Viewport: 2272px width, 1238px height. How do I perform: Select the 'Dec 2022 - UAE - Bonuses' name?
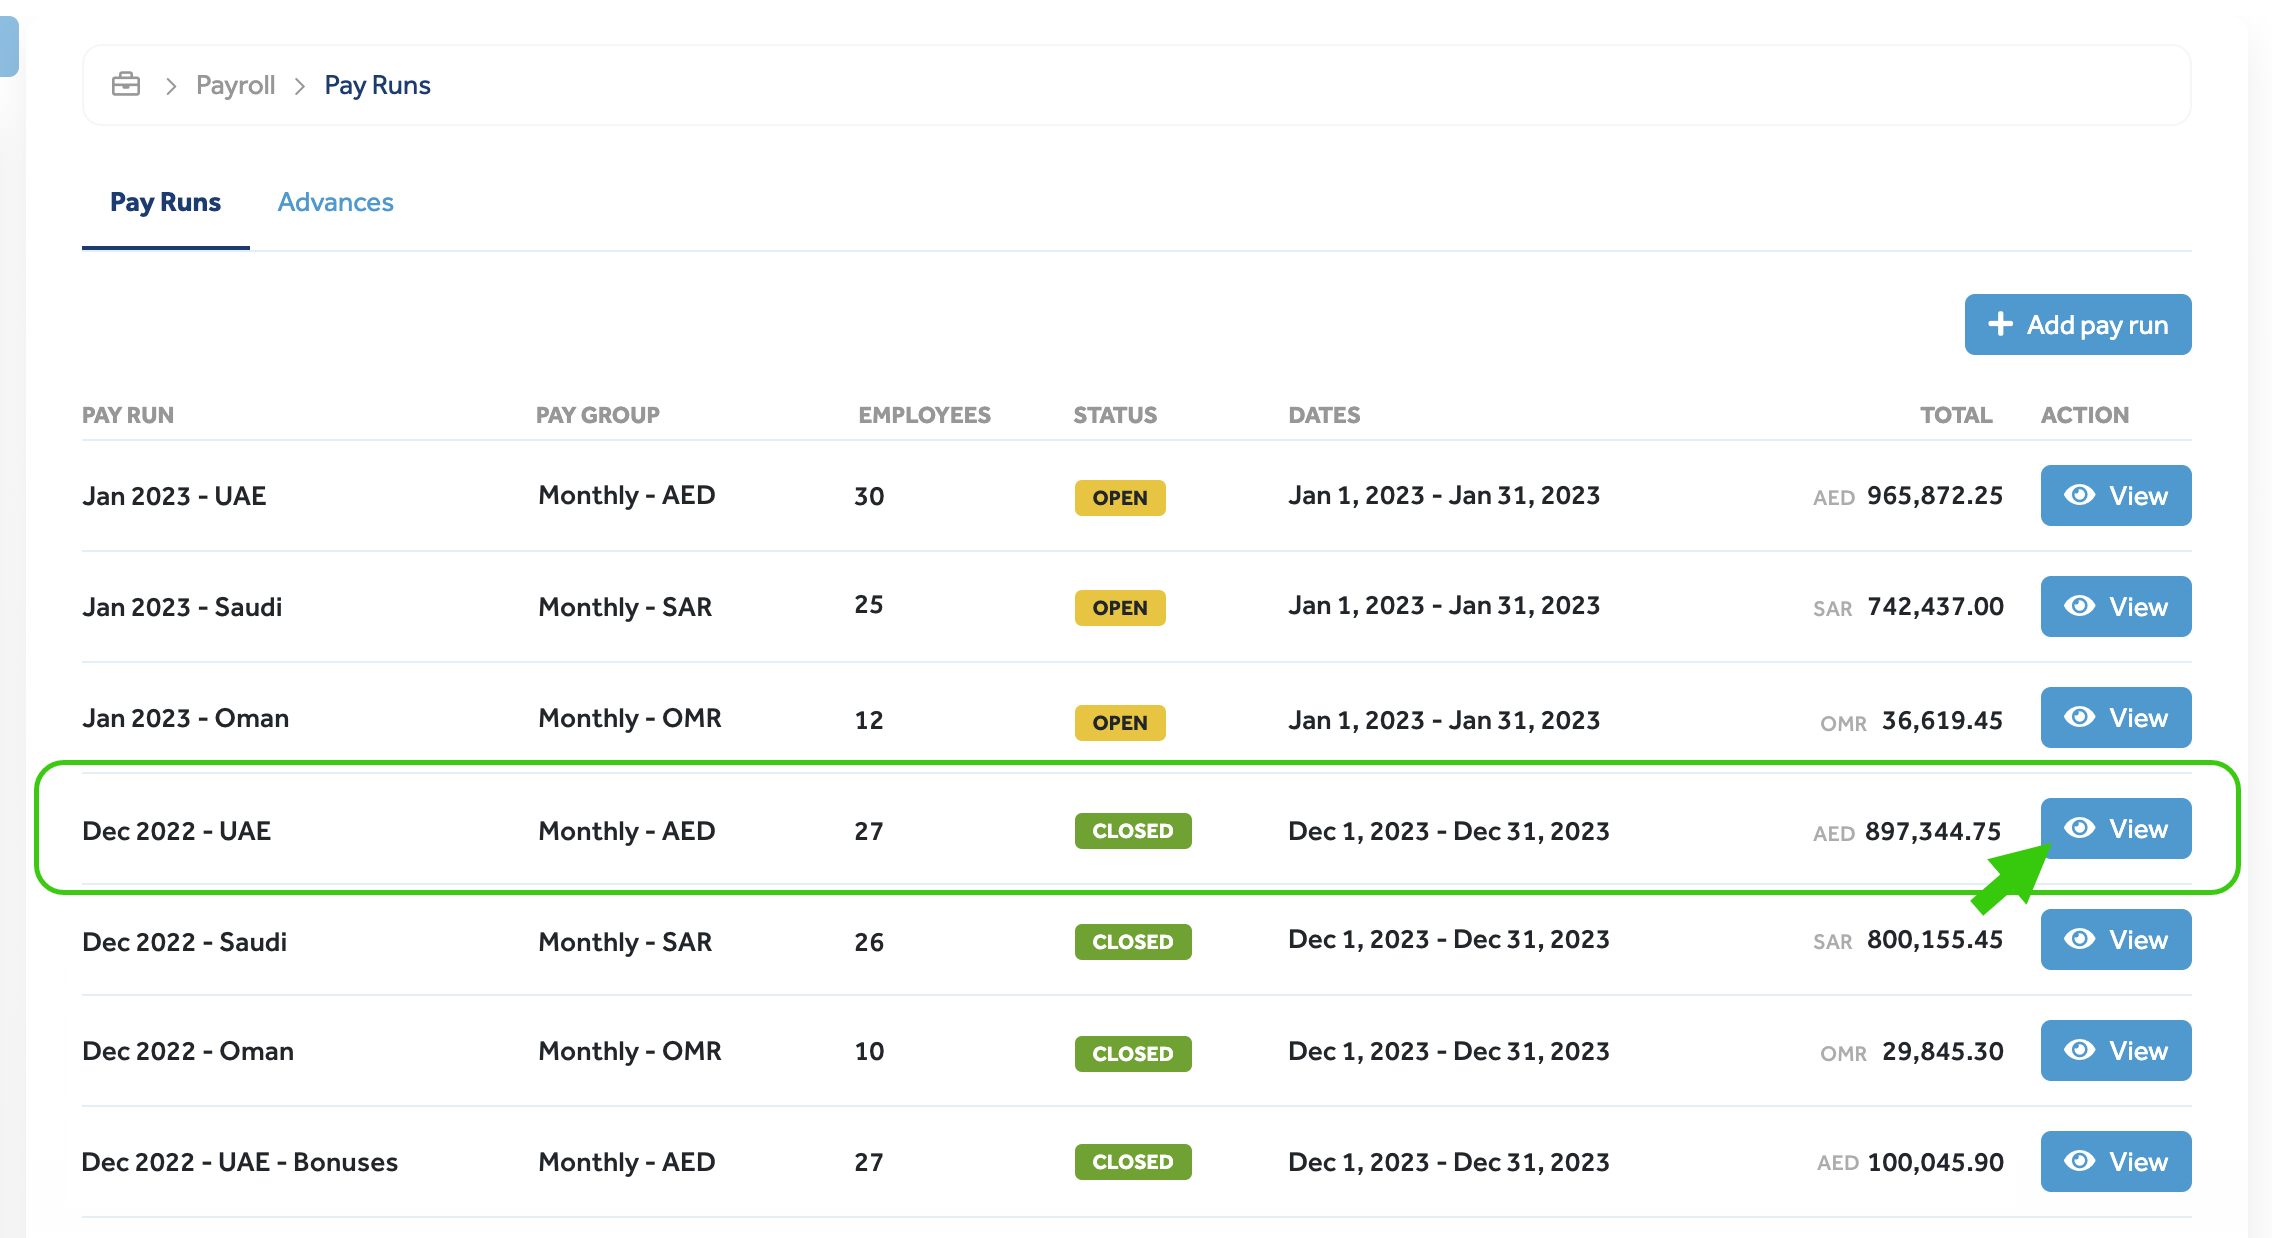240,1162
